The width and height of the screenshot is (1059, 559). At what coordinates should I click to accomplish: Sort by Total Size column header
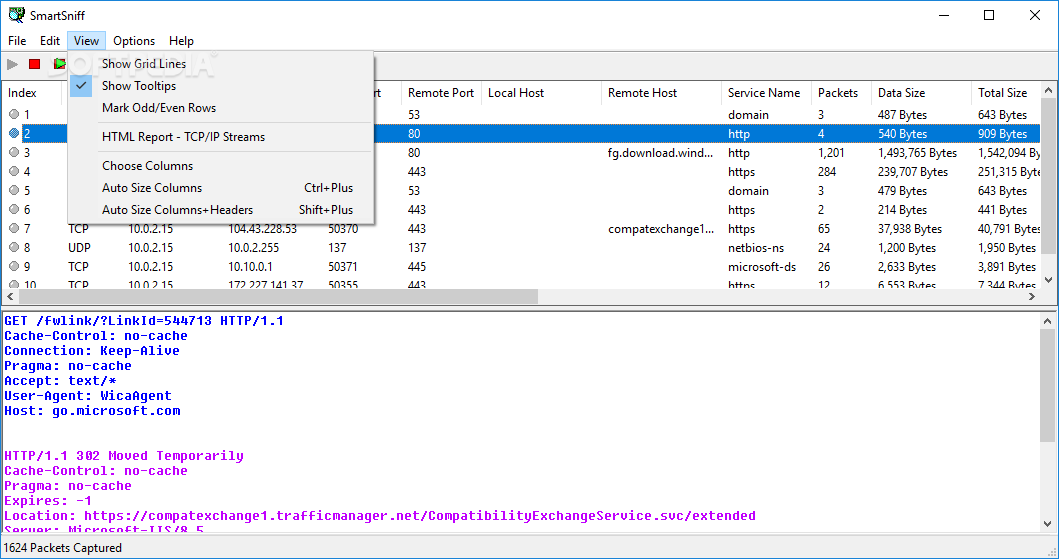coord(1006,92)
